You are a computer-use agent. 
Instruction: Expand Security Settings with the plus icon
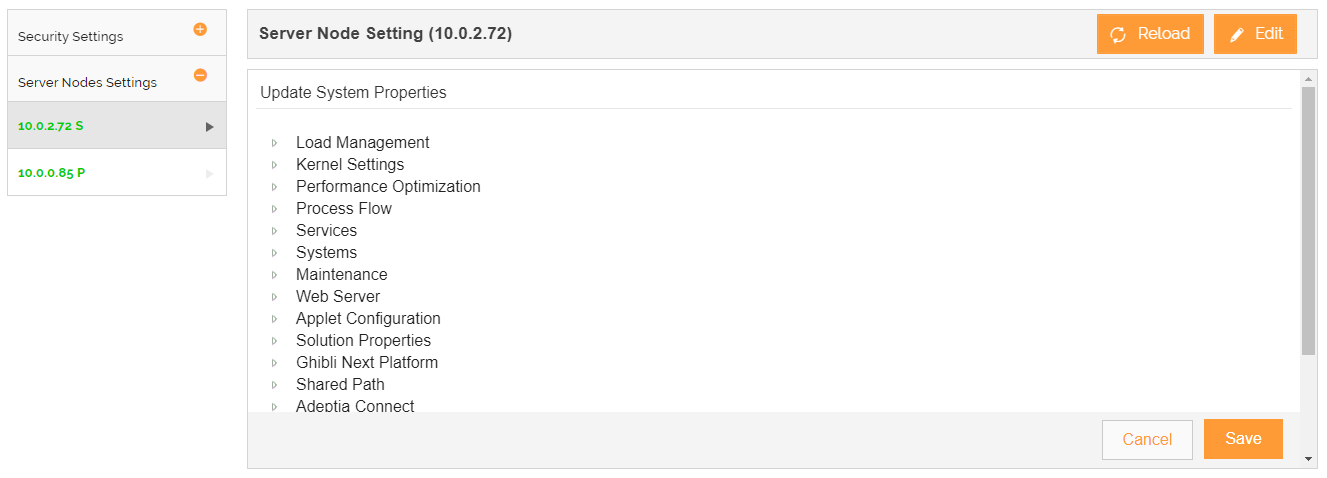point(200,30)
